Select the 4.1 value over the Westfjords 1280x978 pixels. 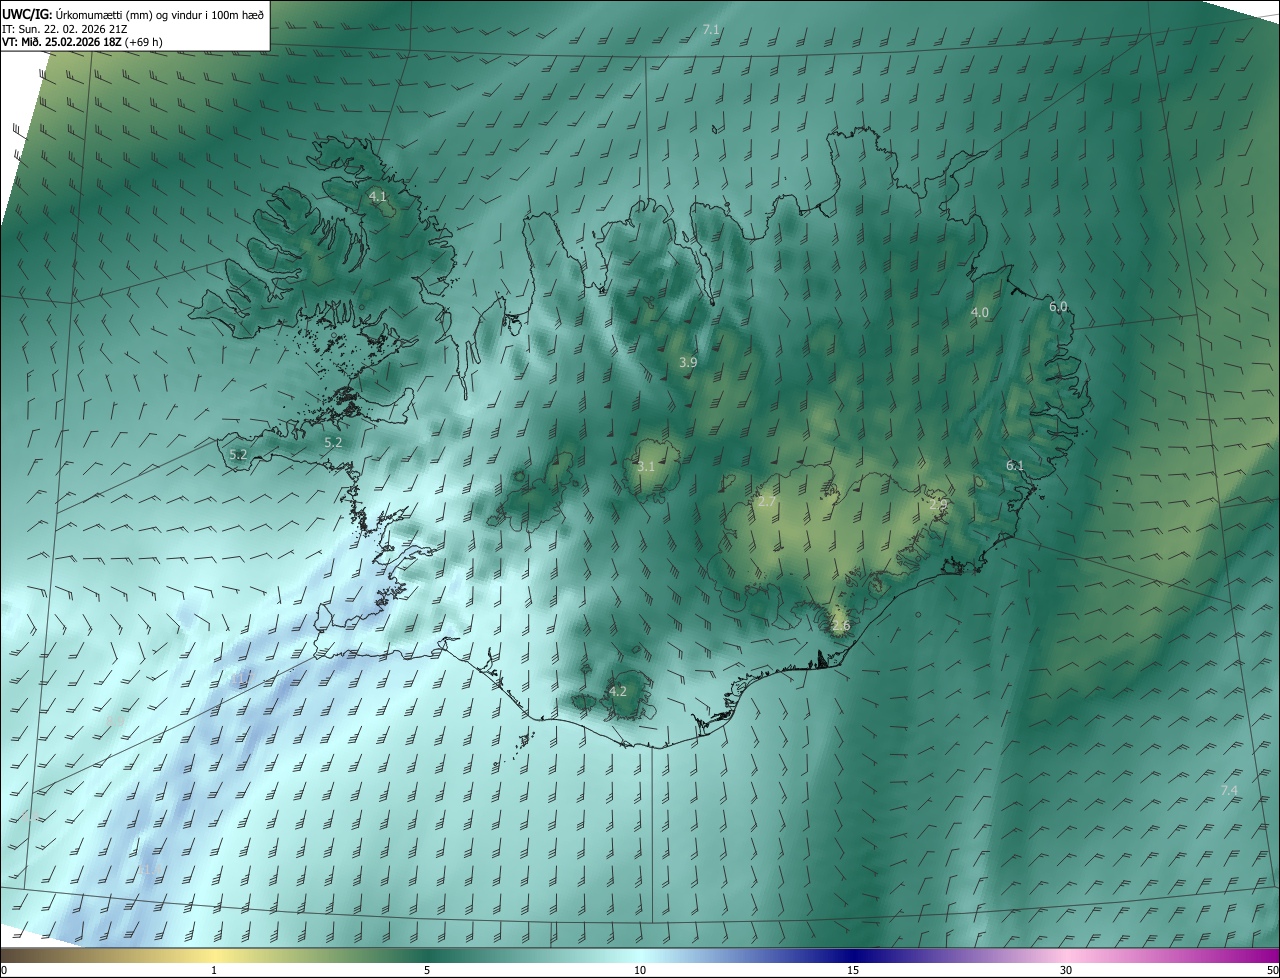[x=377, y=196]
